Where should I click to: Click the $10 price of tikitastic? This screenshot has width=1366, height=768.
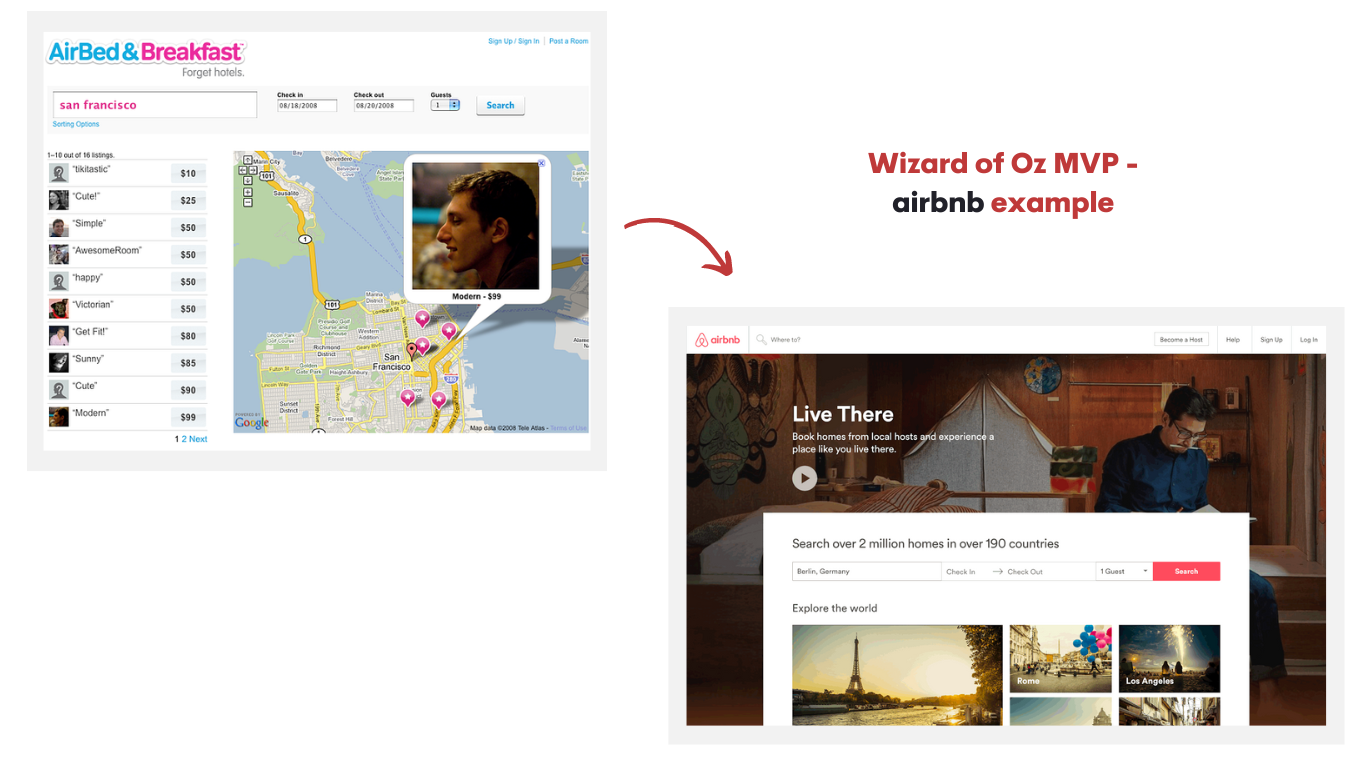[188, 173]
